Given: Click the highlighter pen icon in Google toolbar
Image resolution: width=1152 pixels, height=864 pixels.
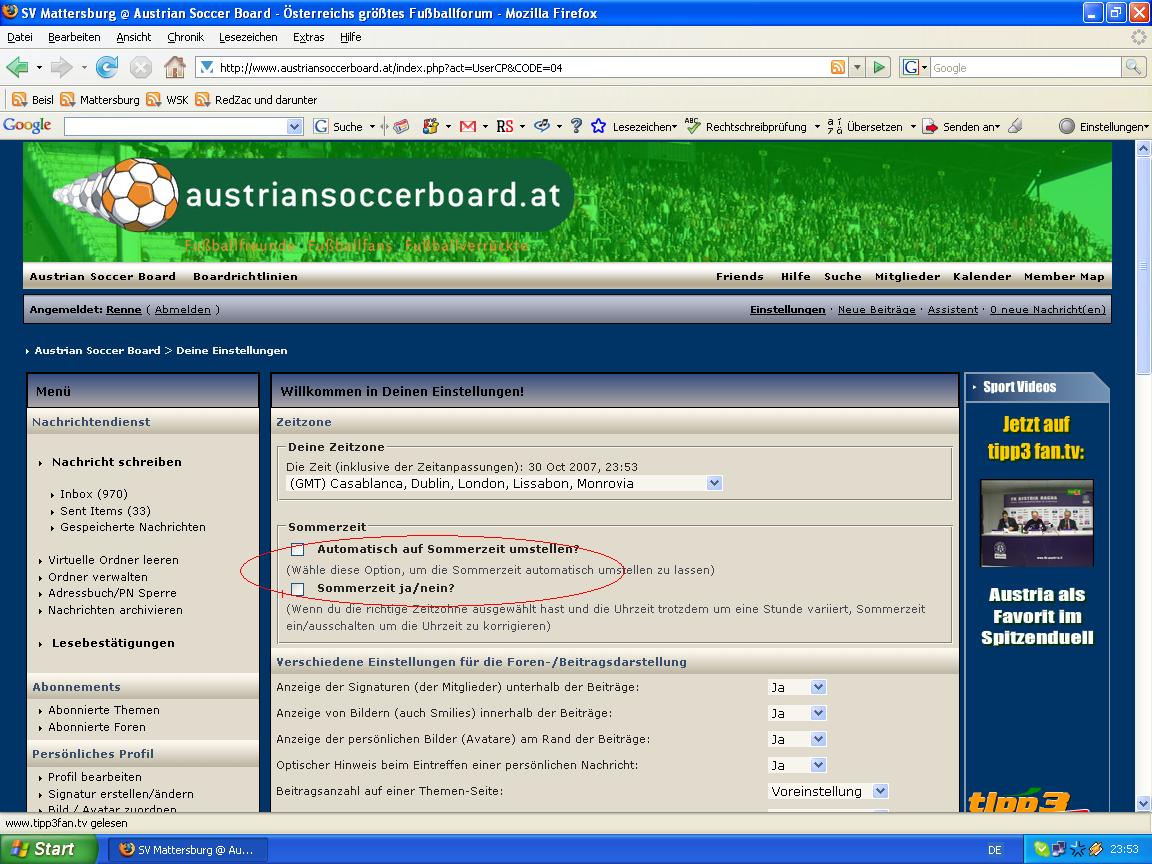Looking at the screenshot, I should [1015, 126].
